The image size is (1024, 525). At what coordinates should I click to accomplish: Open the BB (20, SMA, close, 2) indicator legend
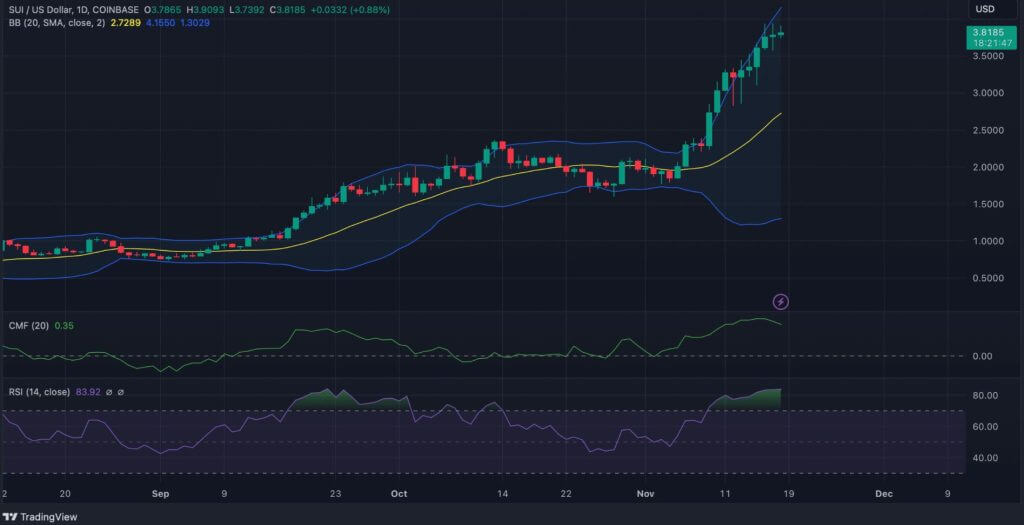(x=59, y=23)
